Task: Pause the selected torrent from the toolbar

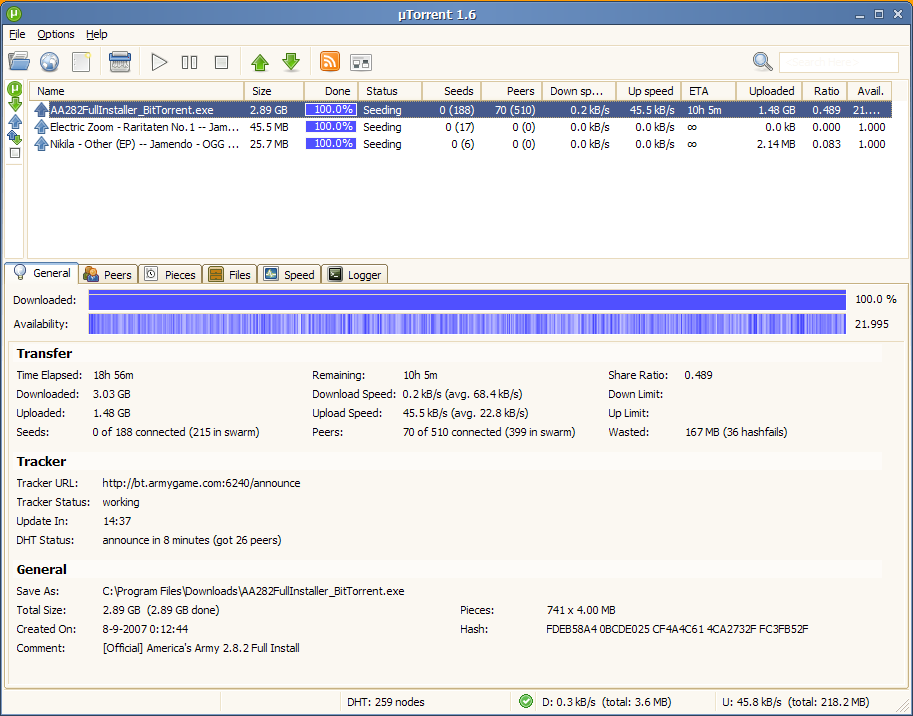Action: click(190, 62)
